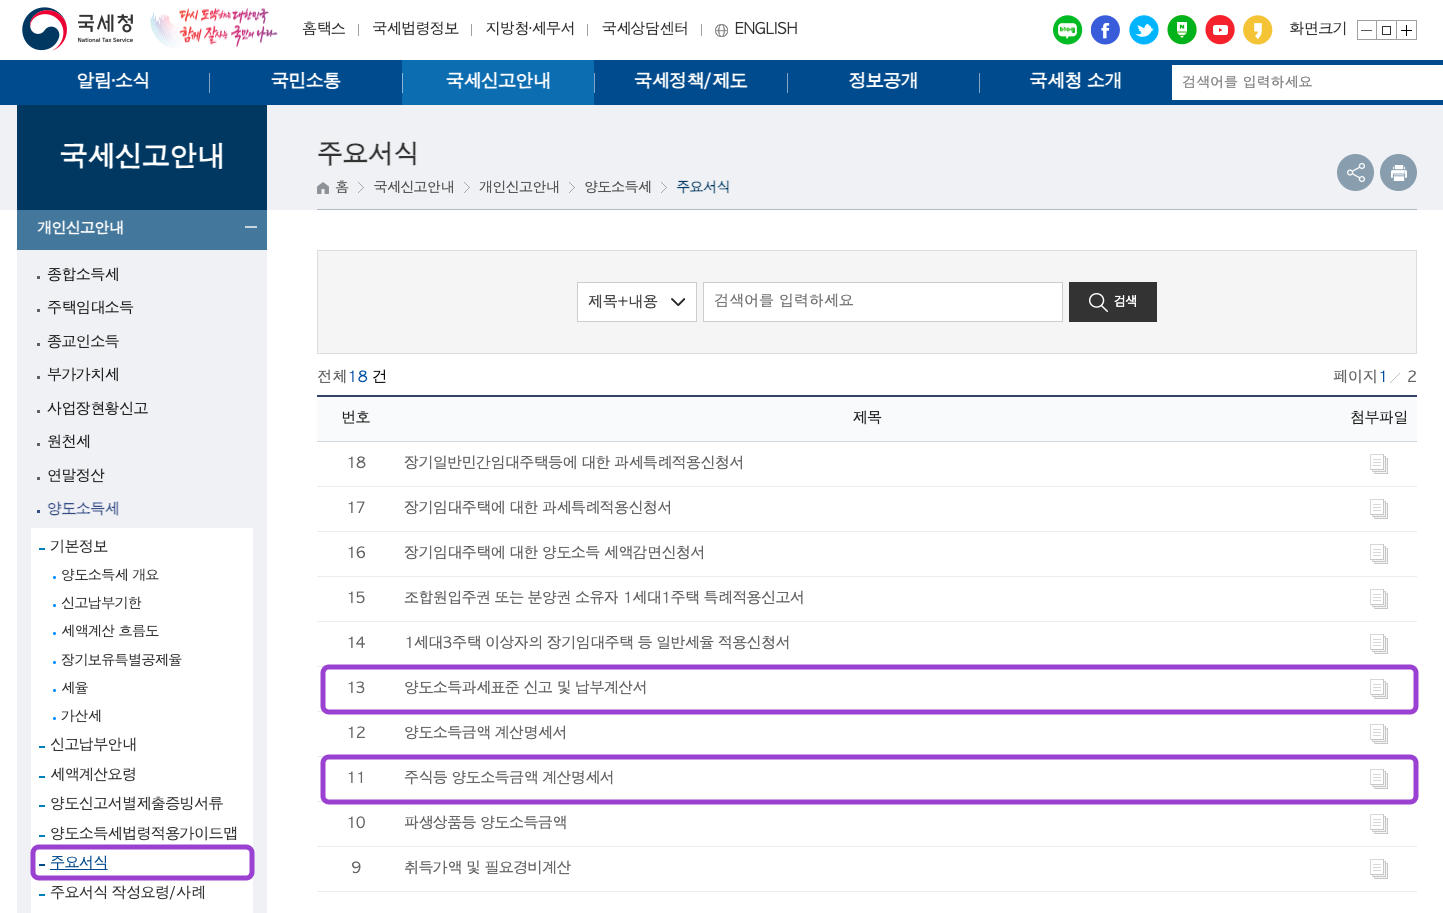The height and width of the screenshot is (913, 1443).
Task: Switch to the 국세정책/제도 navigation tab
Action: pos(690,82)
